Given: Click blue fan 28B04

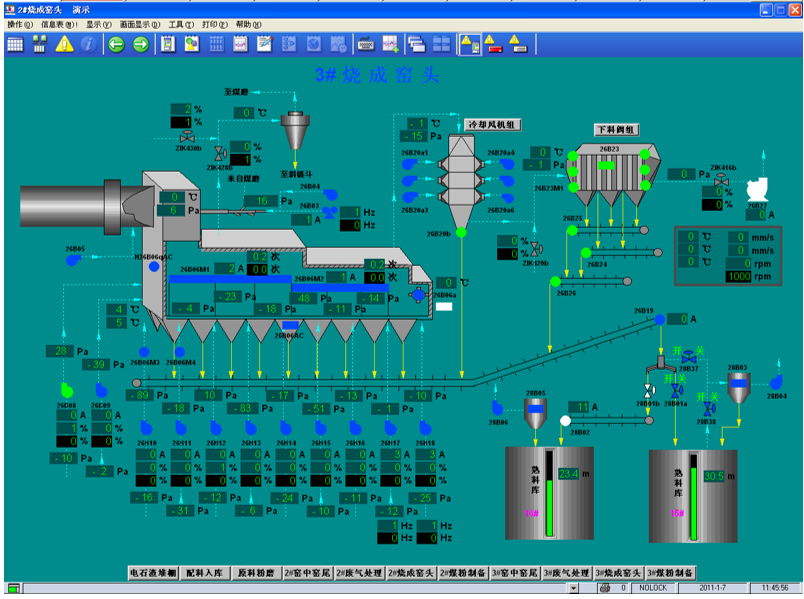Looking at the screenshot, I should (776, 382).
